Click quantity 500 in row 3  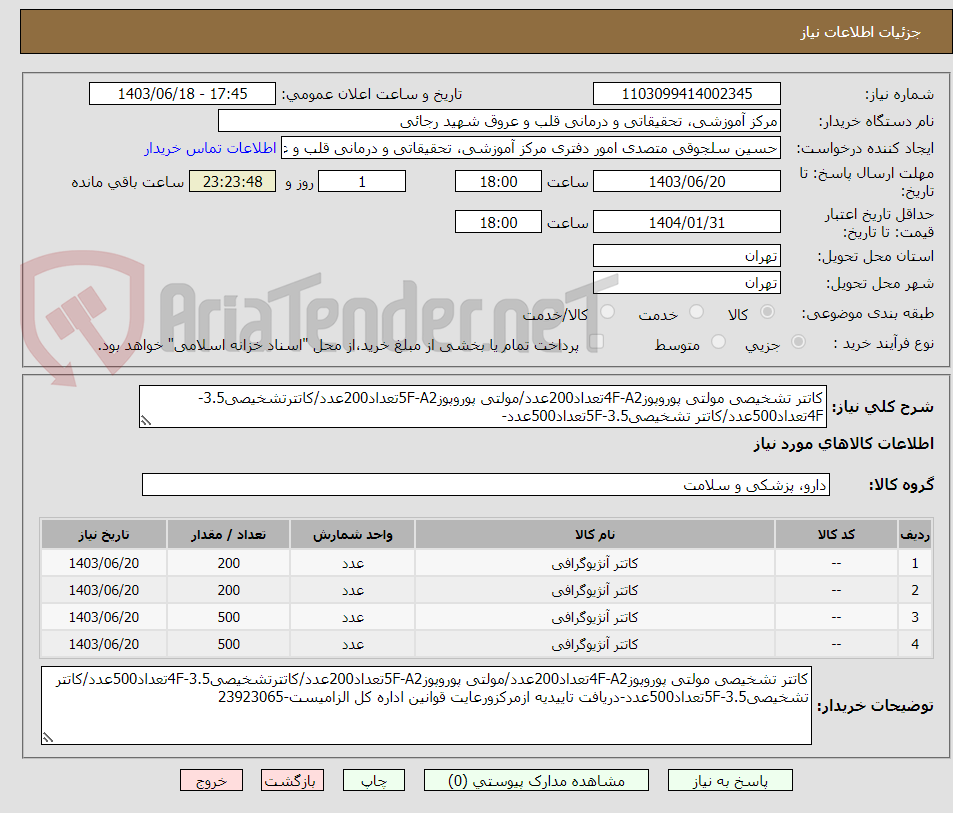[x=229, y=617]
